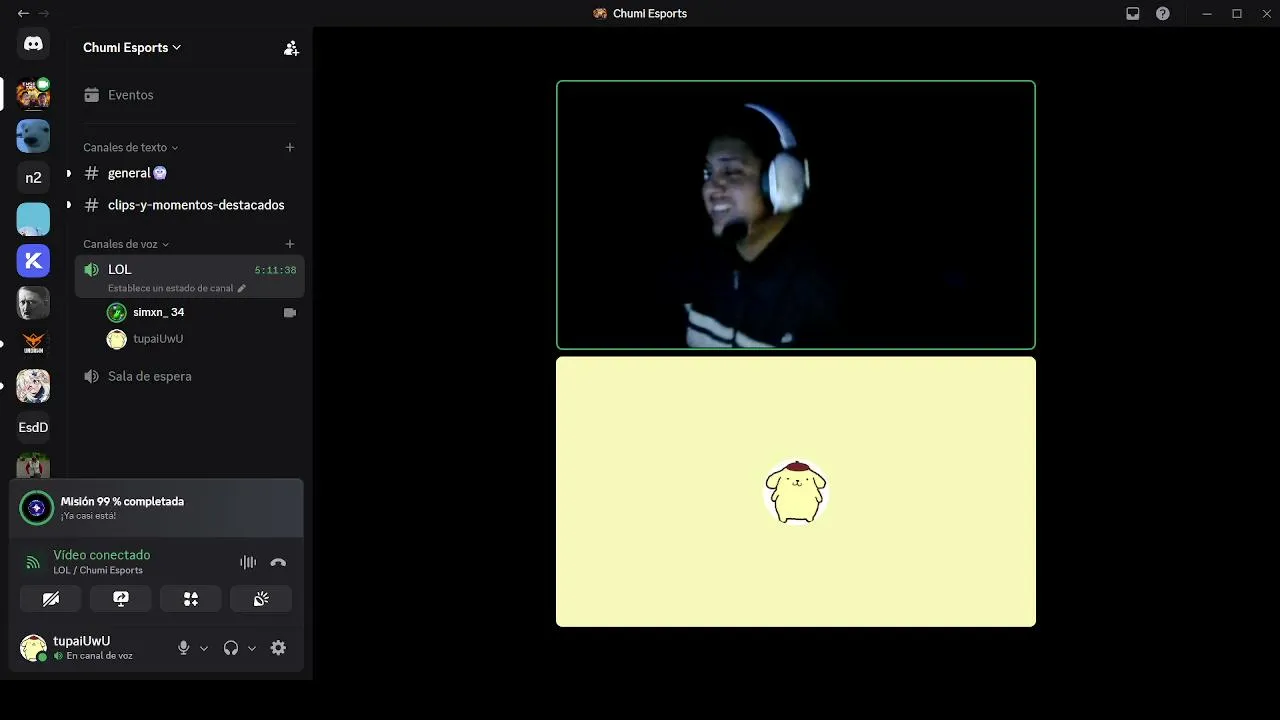Toggle screen sharing button

click(x=121, y=599)
